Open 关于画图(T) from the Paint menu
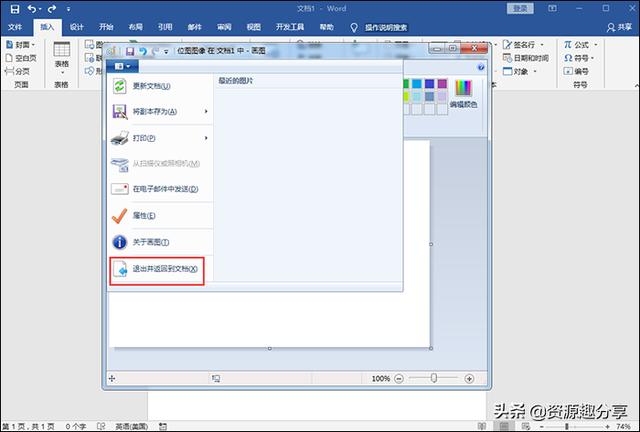 point(160,242)
